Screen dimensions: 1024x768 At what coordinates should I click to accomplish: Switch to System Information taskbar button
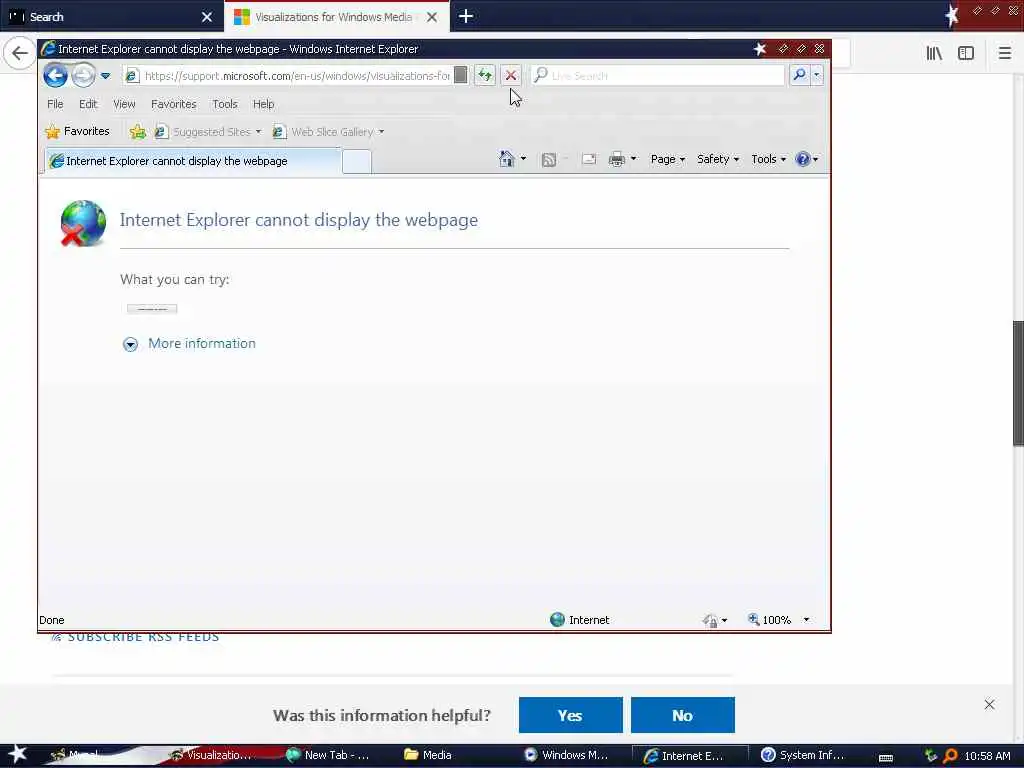pos(802,755)
